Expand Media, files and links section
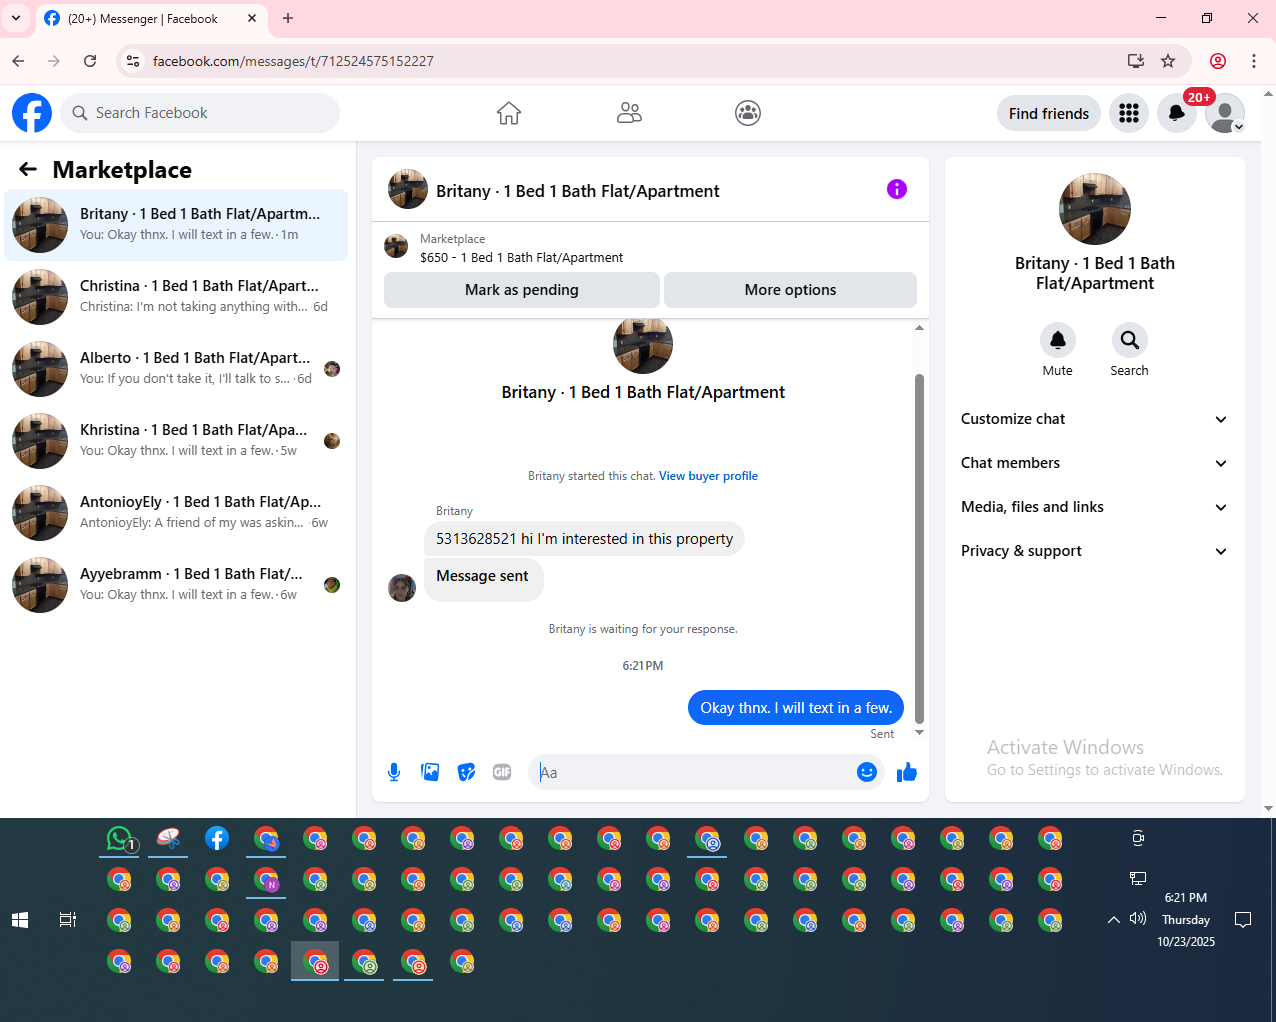Screen dimensions: 1276x1022 point(1094,507)
